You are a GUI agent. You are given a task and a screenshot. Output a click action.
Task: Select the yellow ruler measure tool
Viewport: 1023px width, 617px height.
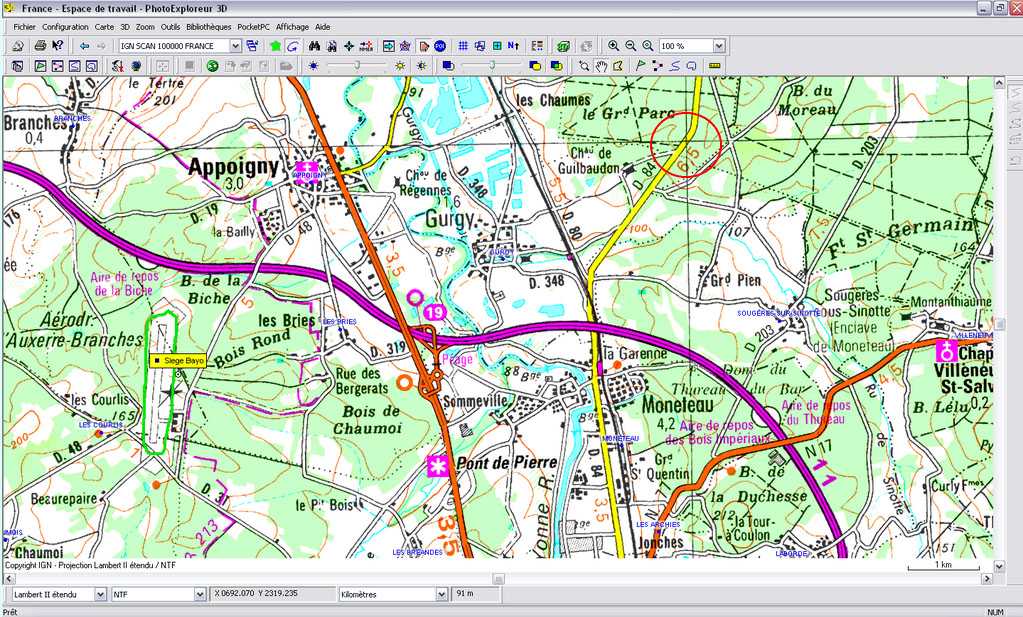714,65
